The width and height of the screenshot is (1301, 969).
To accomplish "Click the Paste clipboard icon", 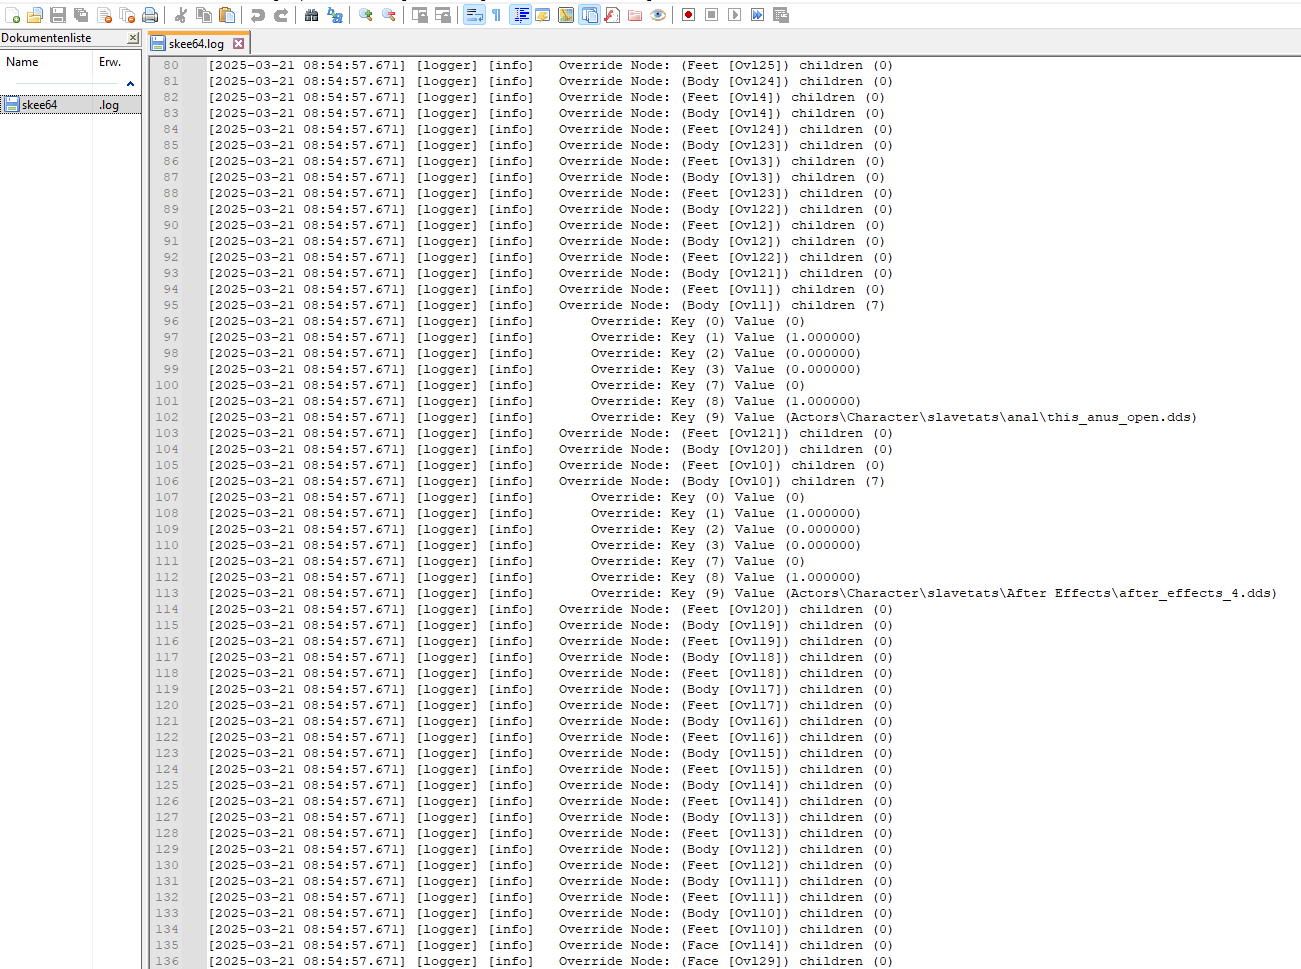I will (227, 15).
